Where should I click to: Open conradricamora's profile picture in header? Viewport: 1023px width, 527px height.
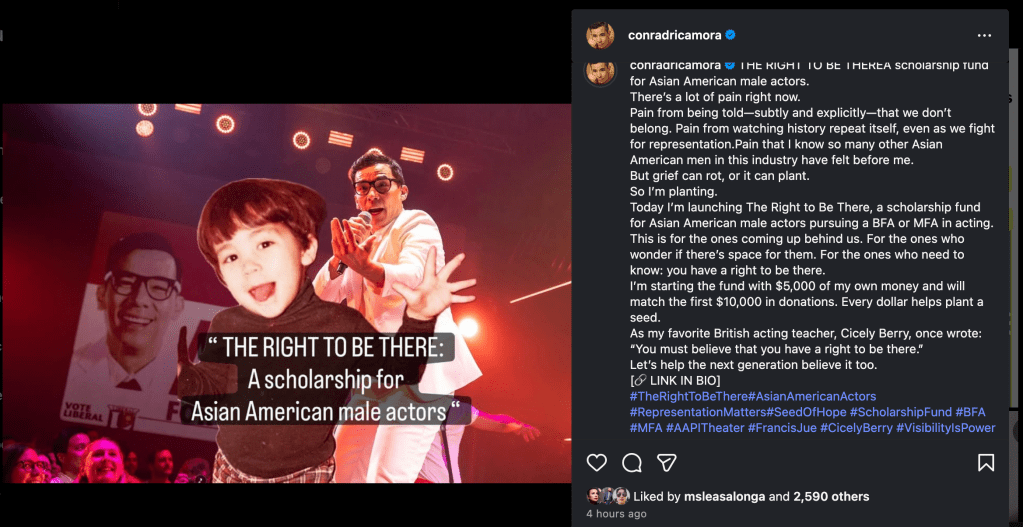coord(600,35)
